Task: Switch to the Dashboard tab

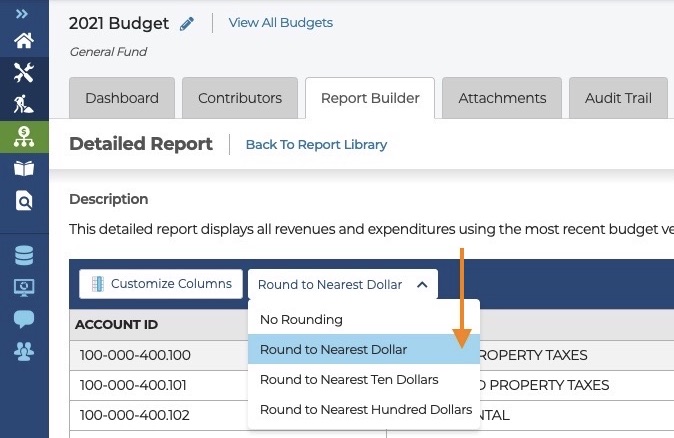Action: [122, 98]
